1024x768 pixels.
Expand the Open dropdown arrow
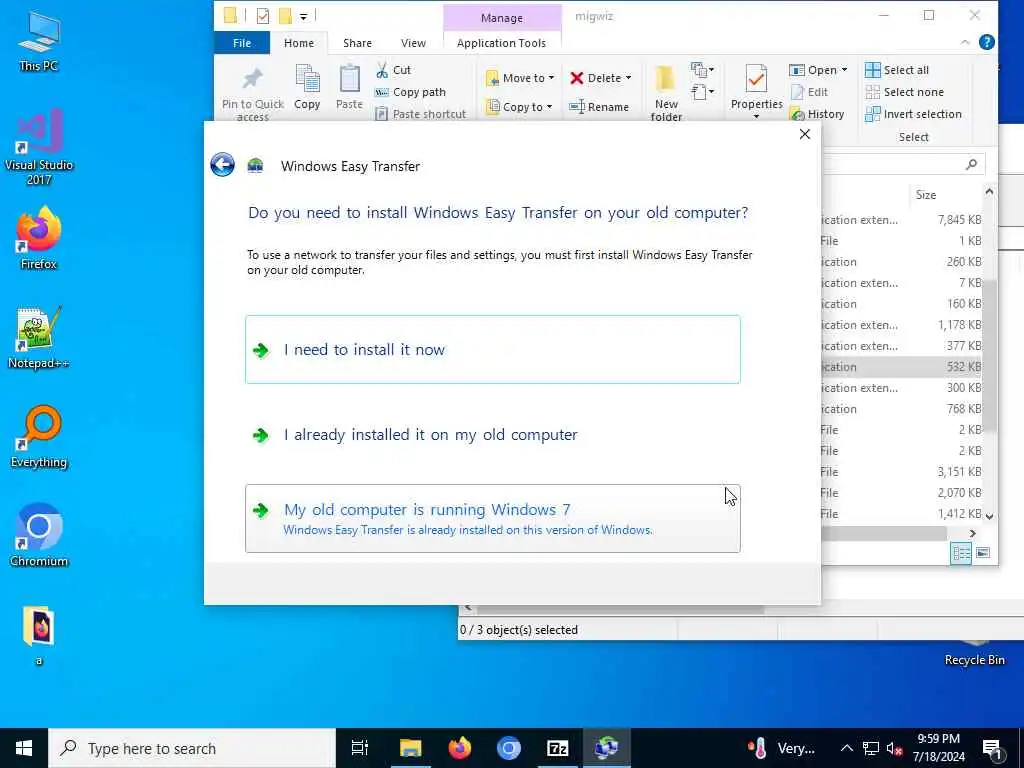[x=844, y=70]
